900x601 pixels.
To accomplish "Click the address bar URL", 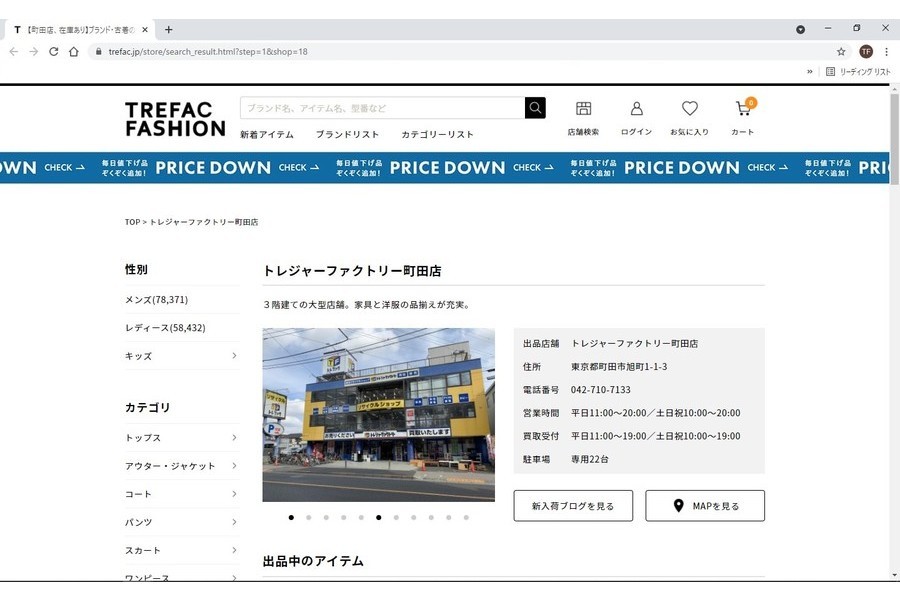I will [x=208, y=52].
